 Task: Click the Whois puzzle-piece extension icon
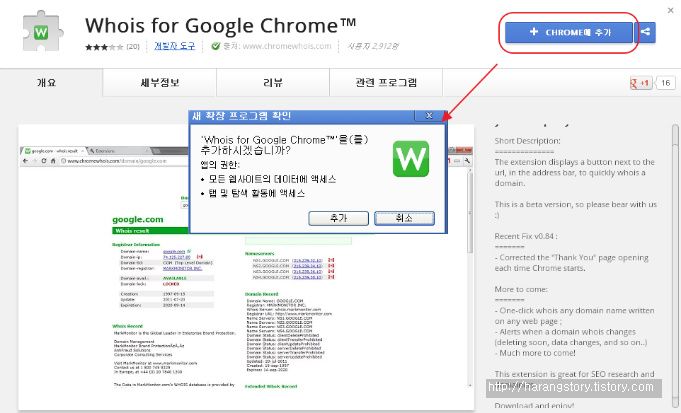(x=42, y=31)
